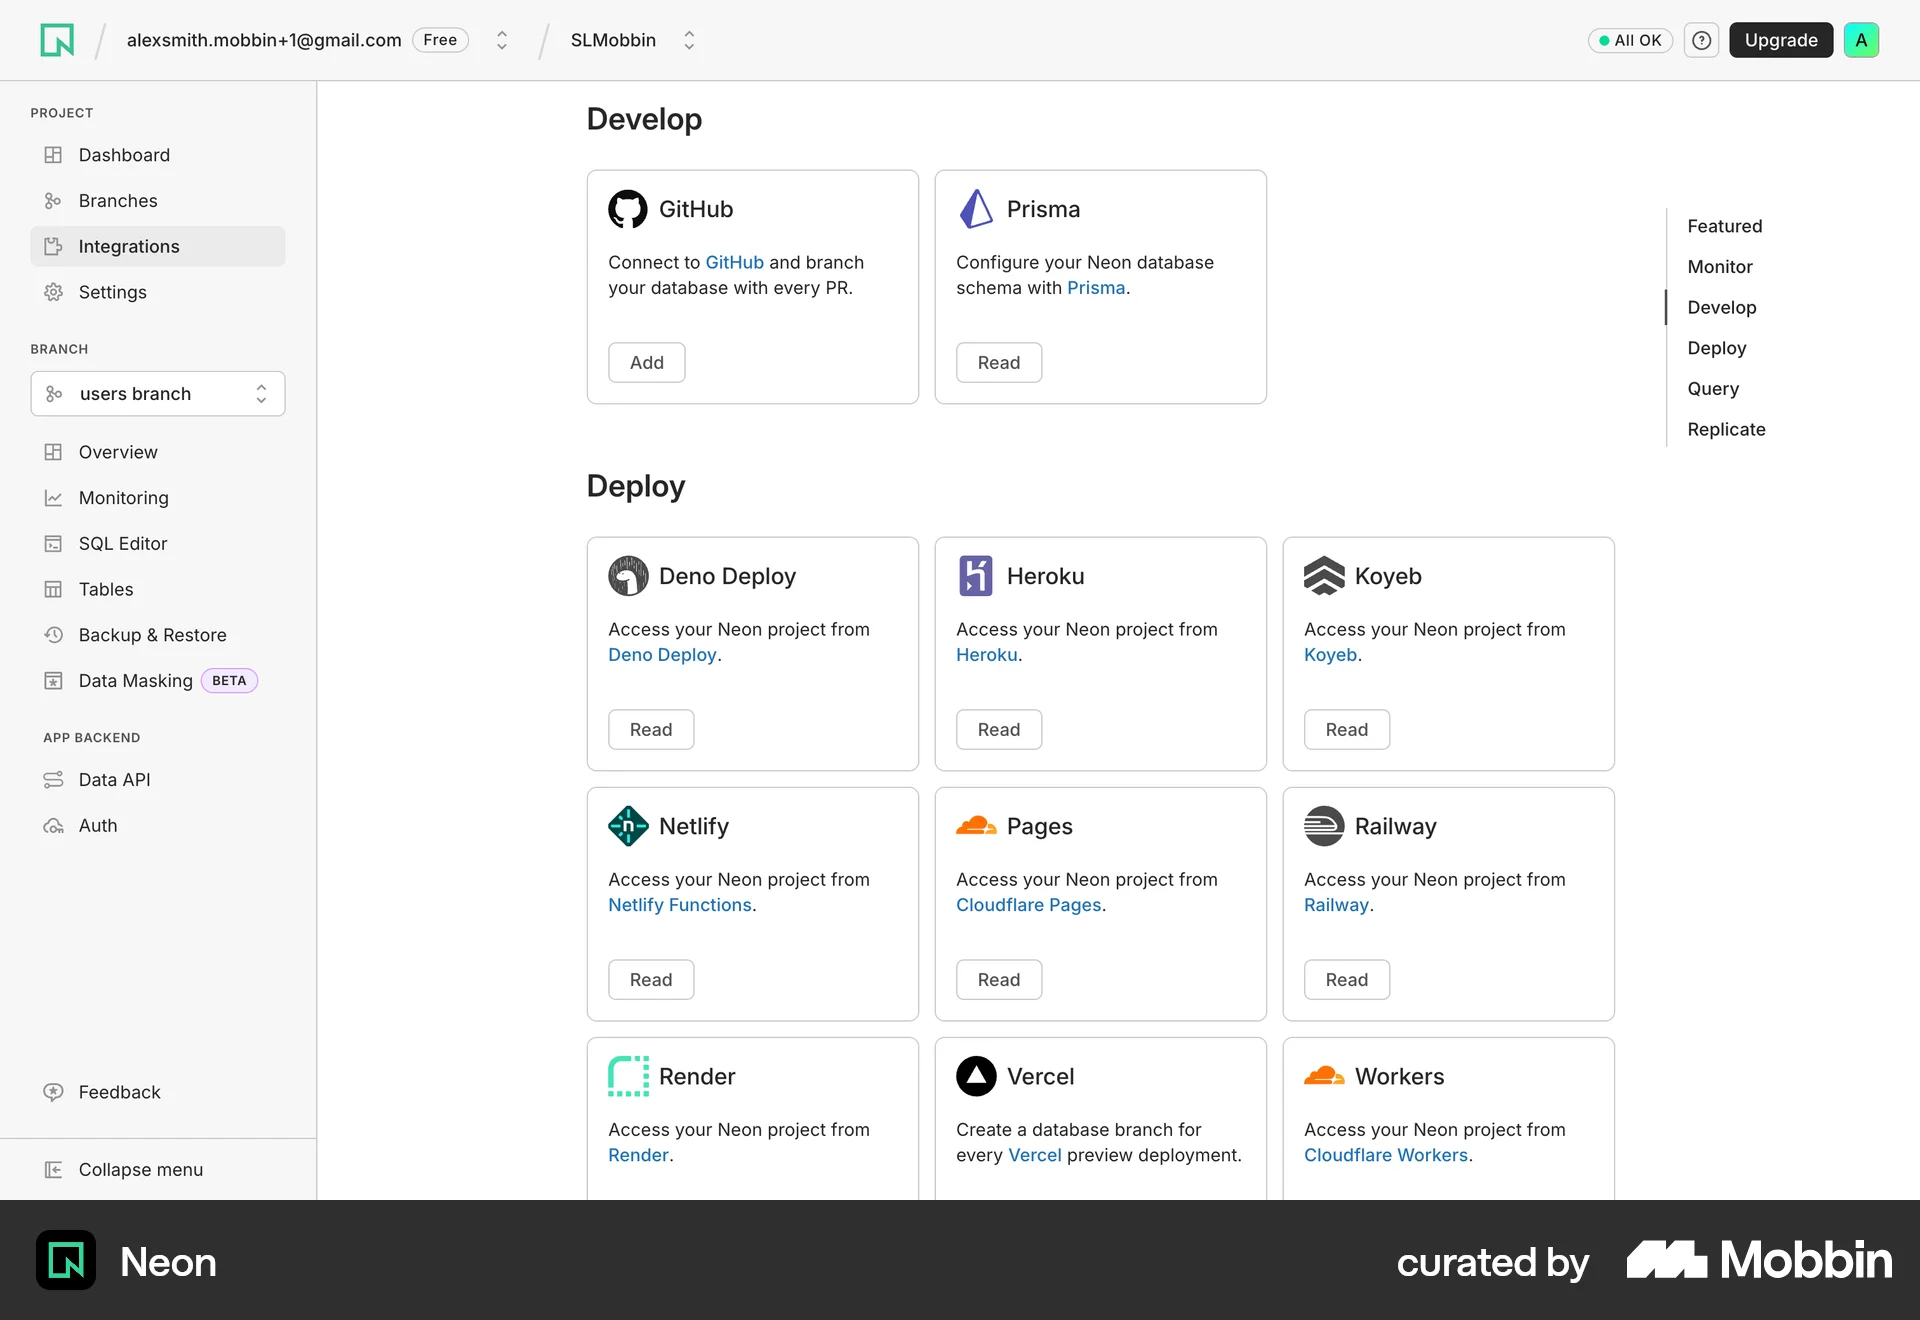Jump to Replicate section
Viewport: 1920px width, 1320px height.
pos(1726,430)
